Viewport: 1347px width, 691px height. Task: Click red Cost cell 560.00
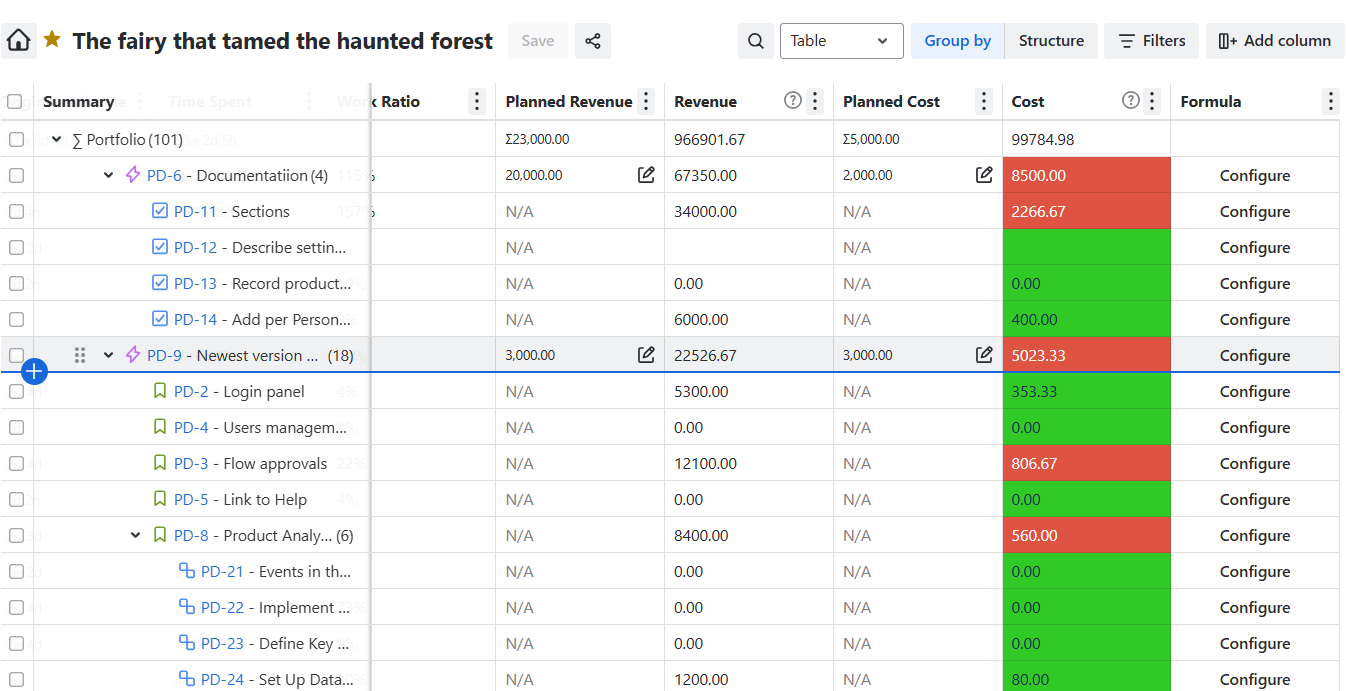pyautogui.click(x=1086, y=535)
